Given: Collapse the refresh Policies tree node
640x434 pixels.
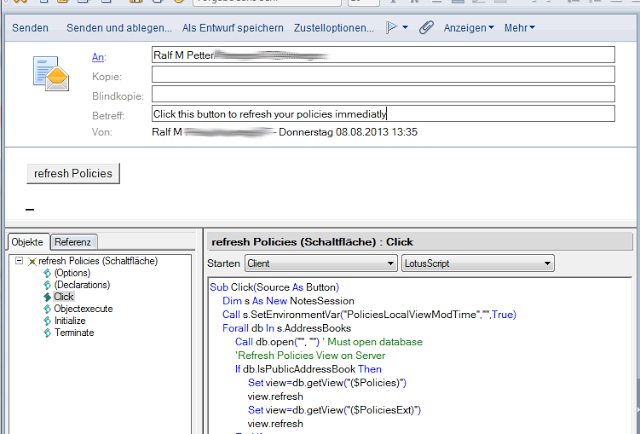Looking at the screenshot, I should 20,261.
